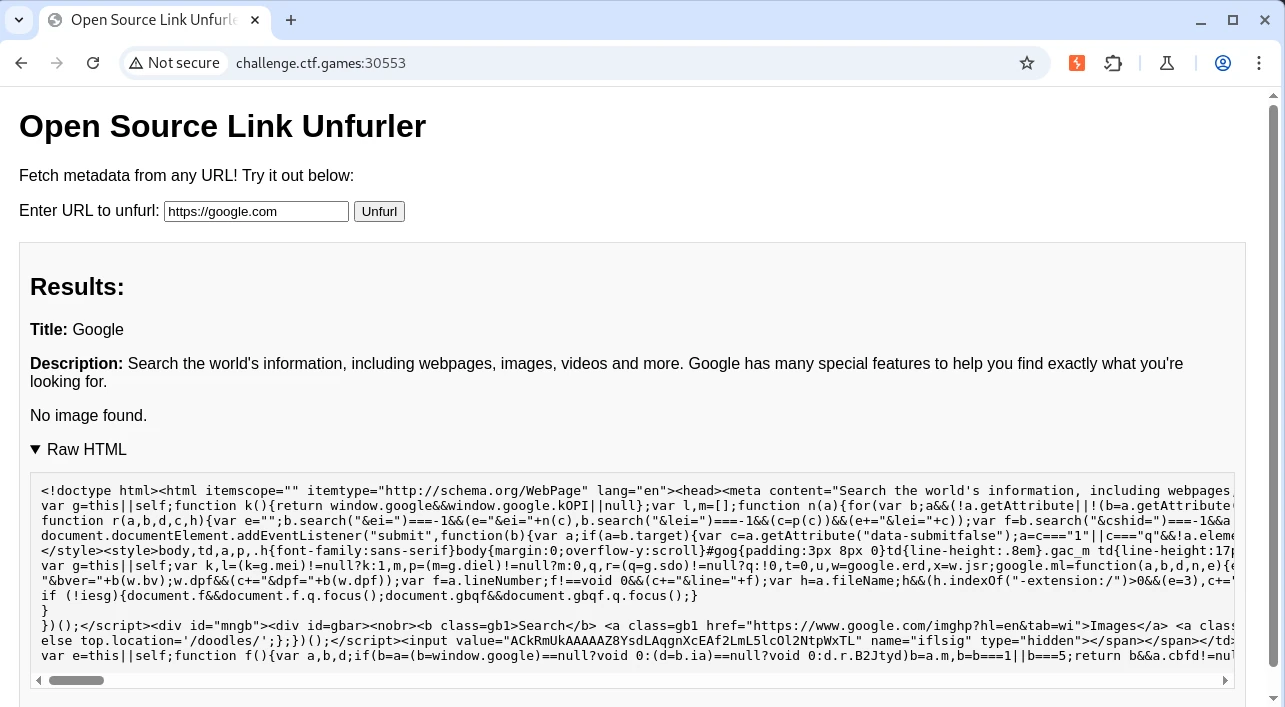Click the page vertical scrollbar thumb

pyautogui.click(x=1274, y=385)
